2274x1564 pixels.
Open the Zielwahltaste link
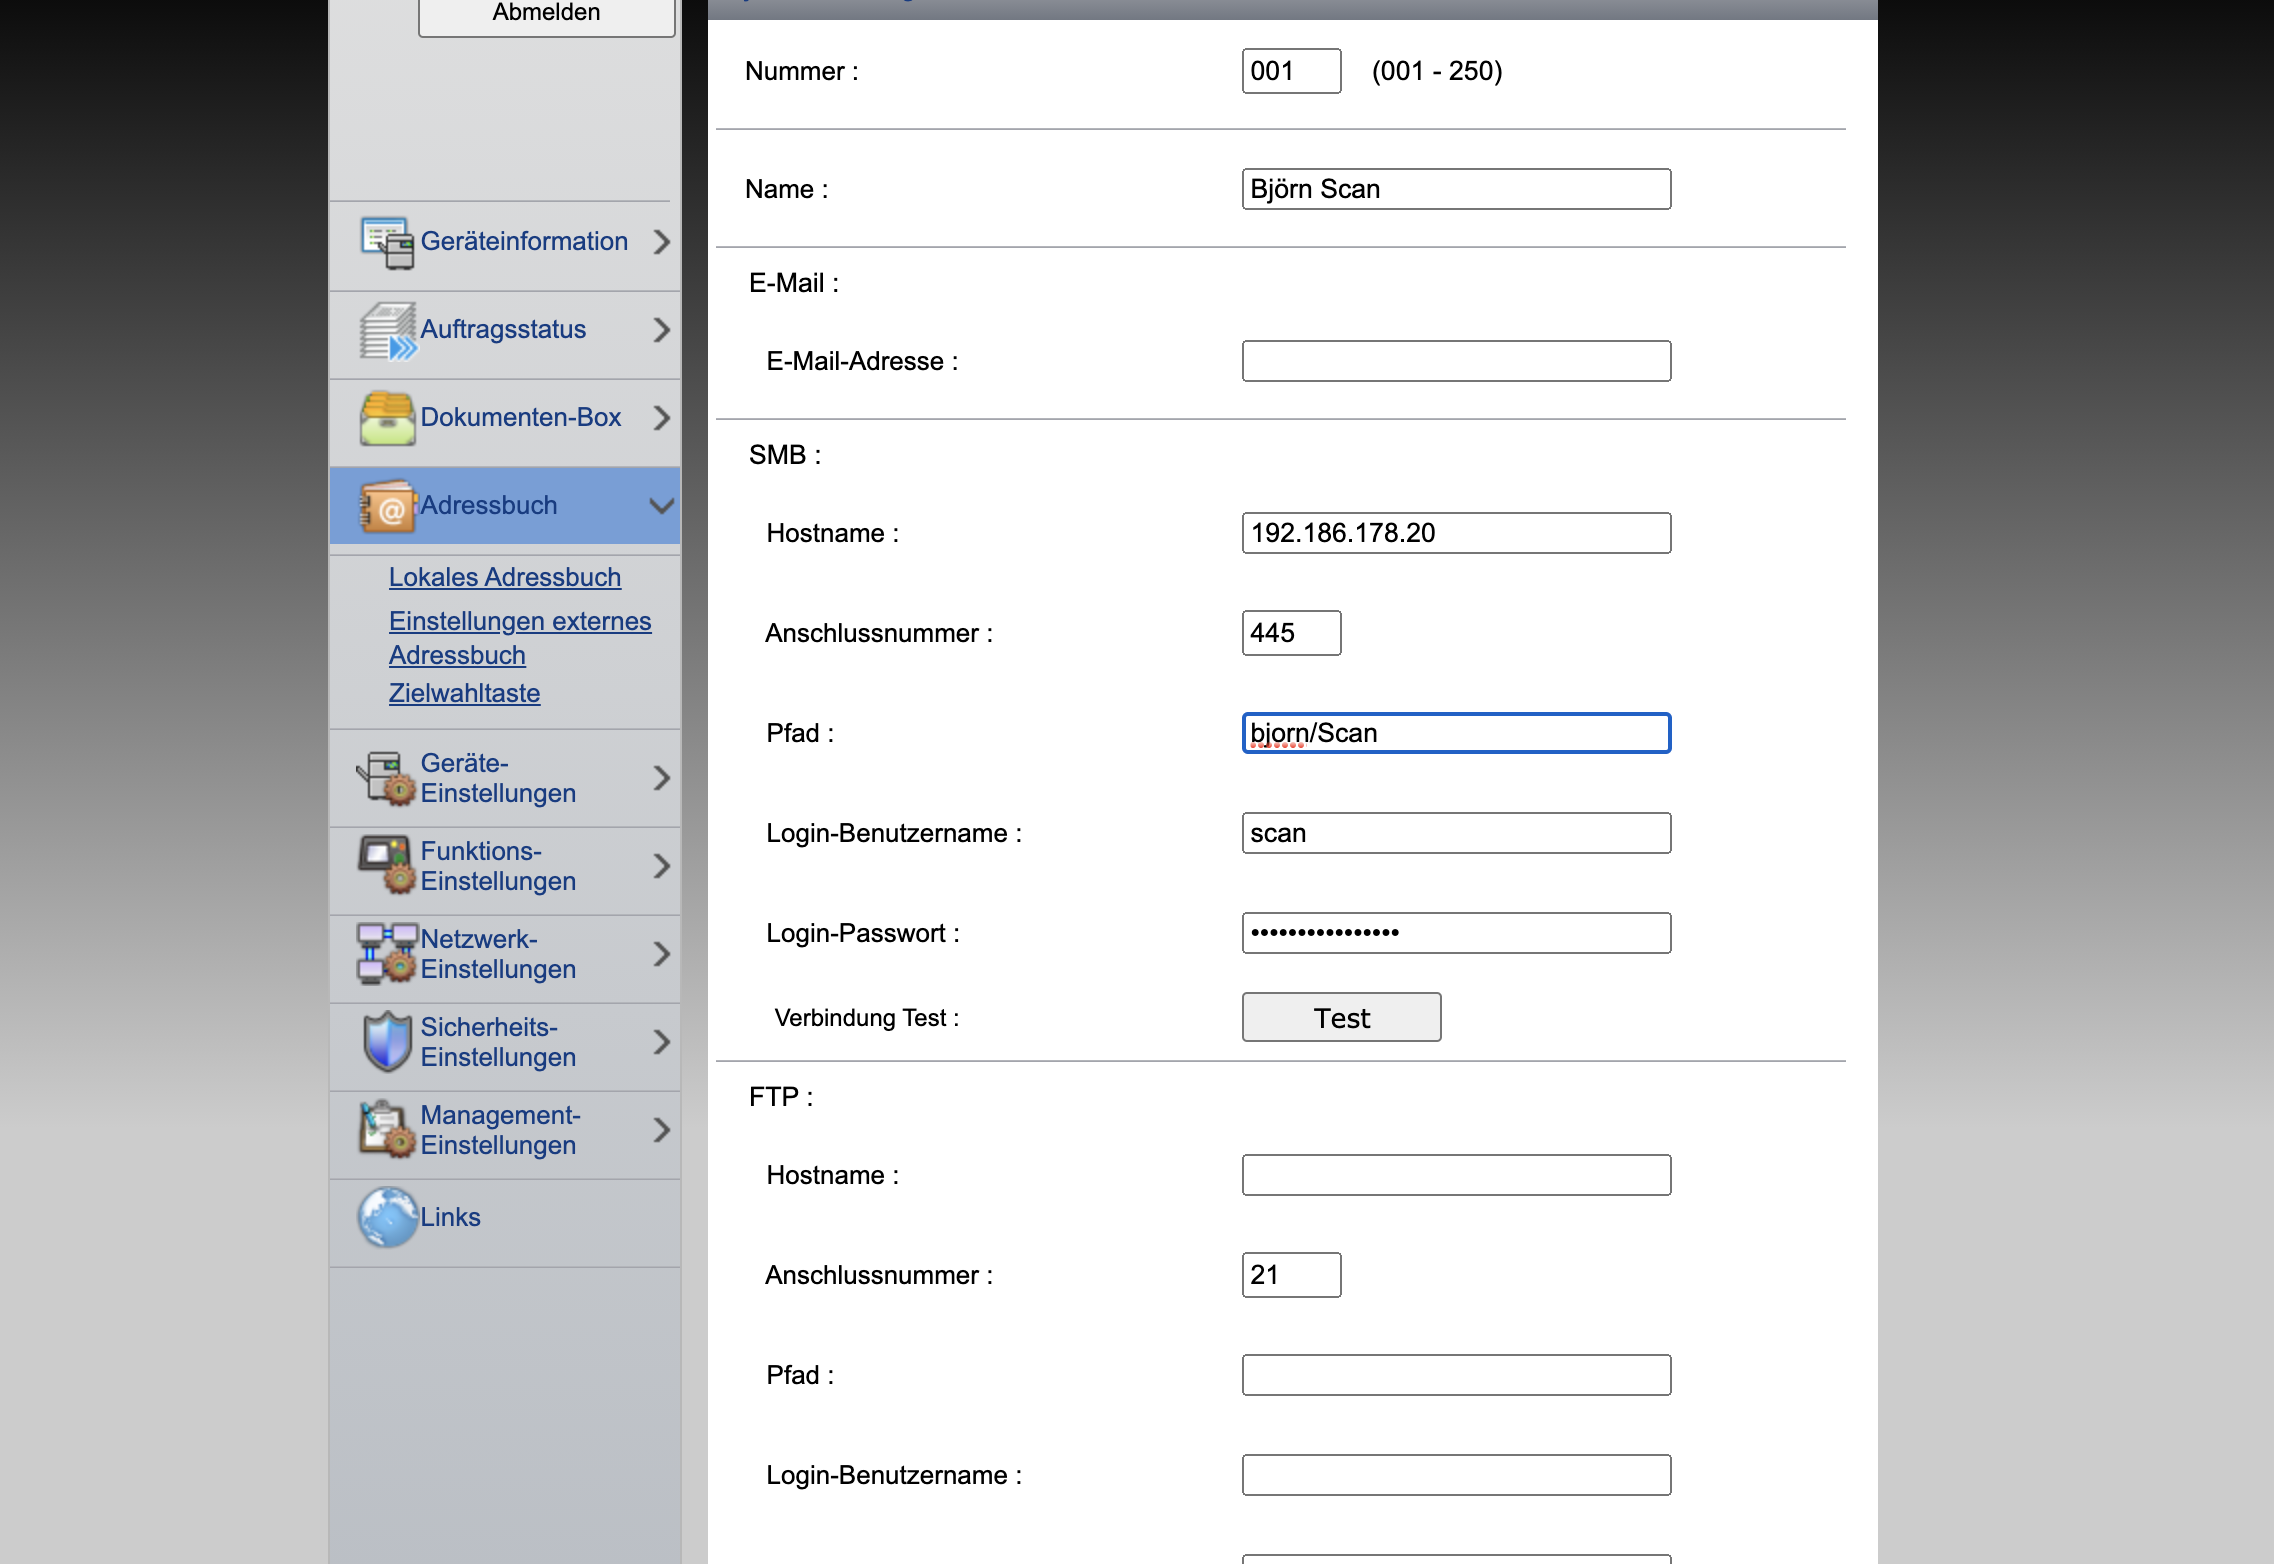464,694
